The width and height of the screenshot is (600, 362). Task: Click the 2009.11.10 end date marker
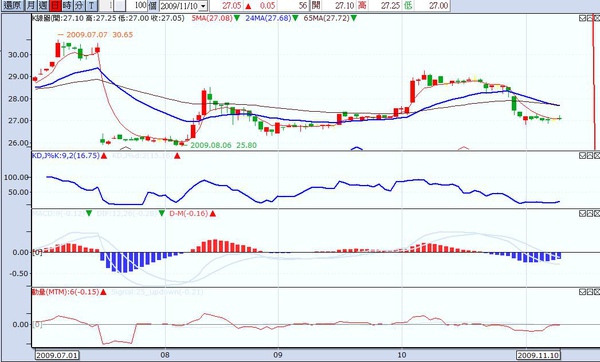click(x=538, y=355)
